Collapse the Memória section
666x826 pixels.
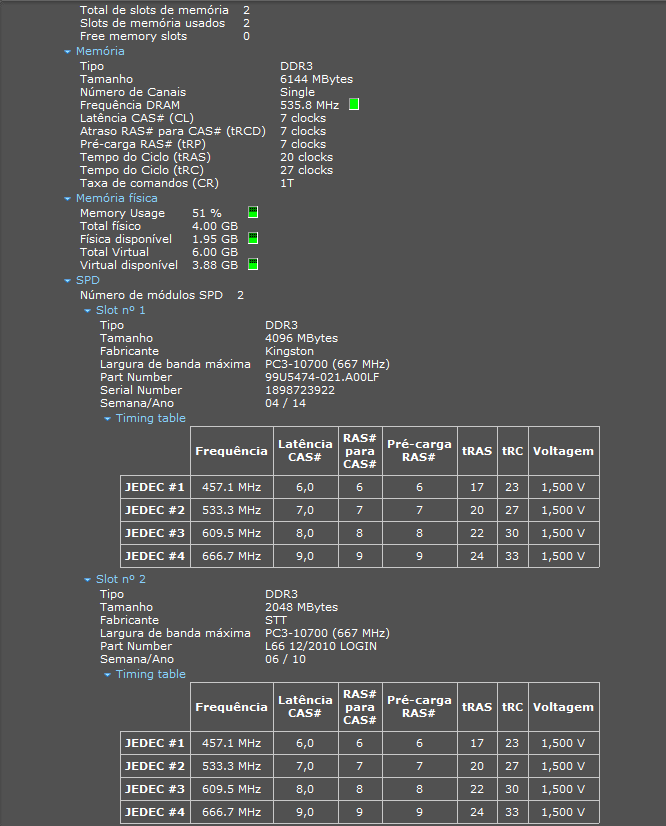(67, 52)
